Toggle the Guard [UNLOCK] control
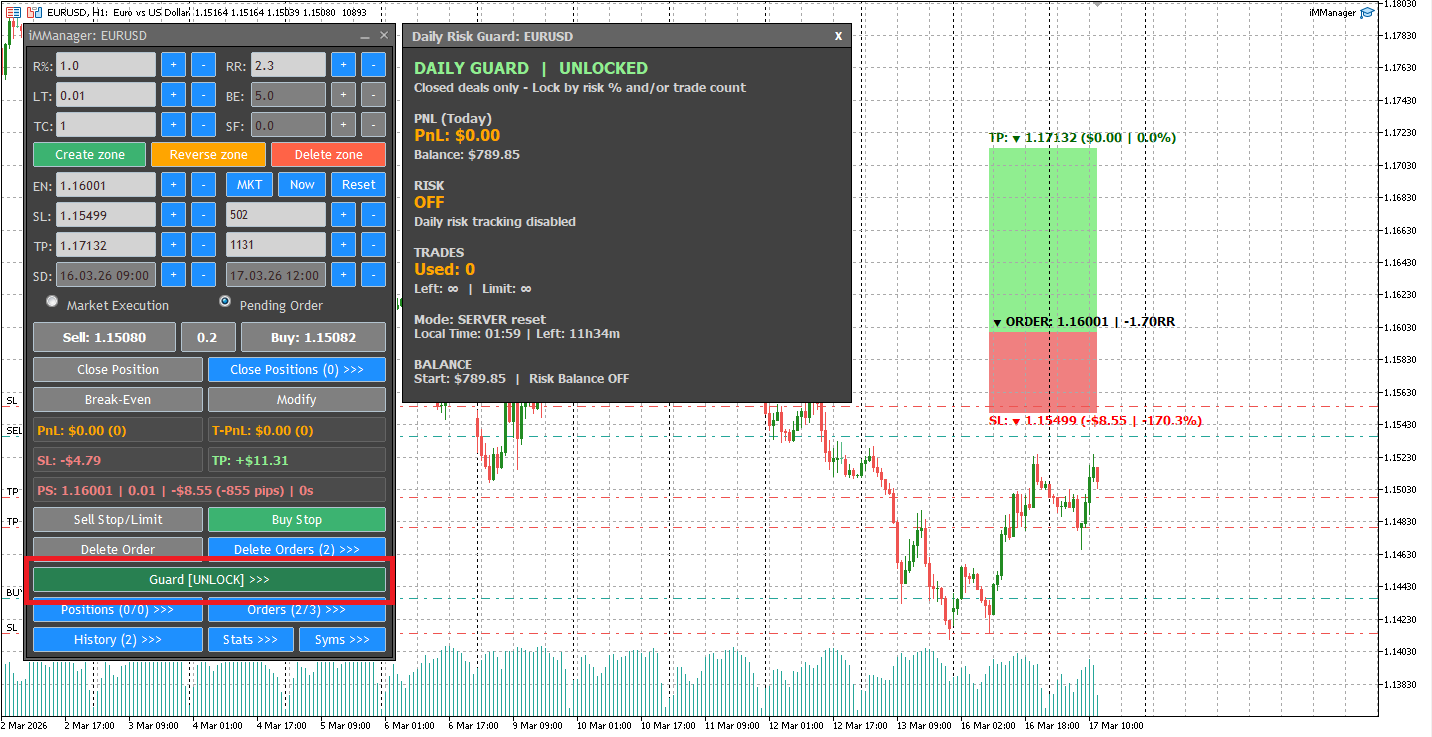Screen dimensions: 1432x737 coord(209,579)
